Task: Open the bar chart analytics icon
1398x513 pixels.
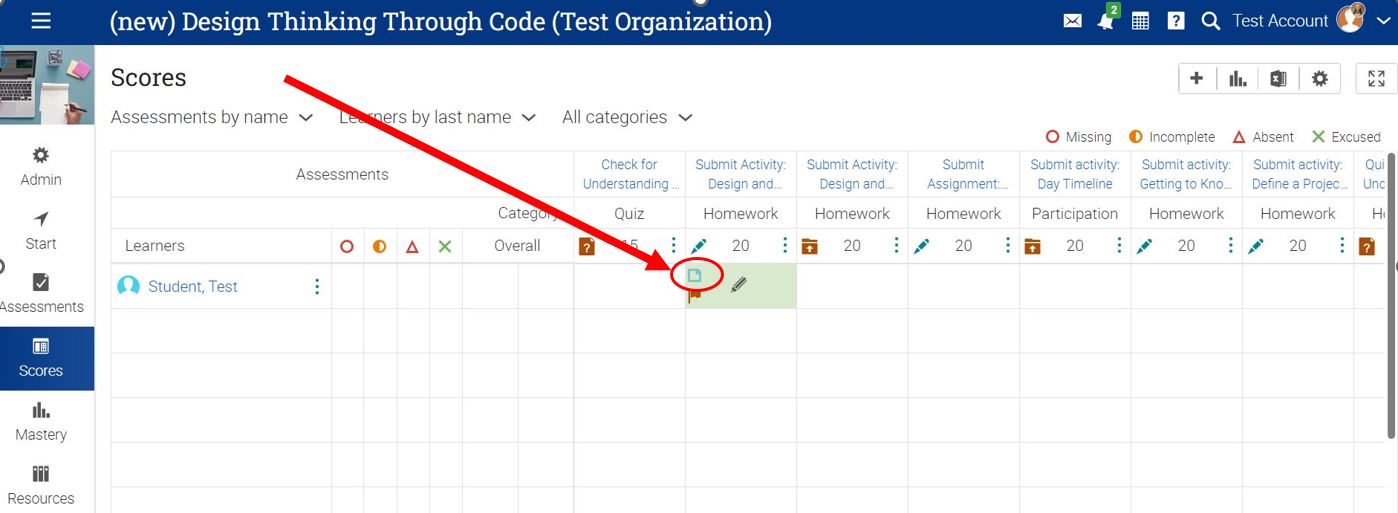Action: pyautogui.click(x=1238, y=79)
